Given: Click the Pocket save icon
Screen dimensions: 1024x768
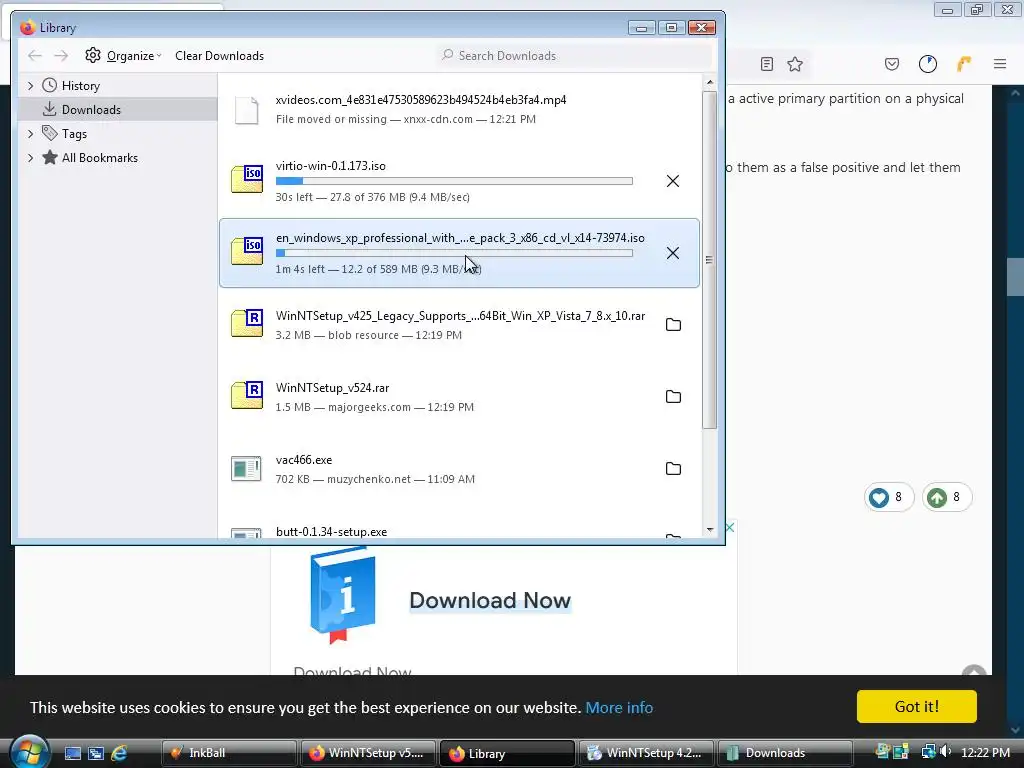Looking at the screenshot, I should (891, 64).
